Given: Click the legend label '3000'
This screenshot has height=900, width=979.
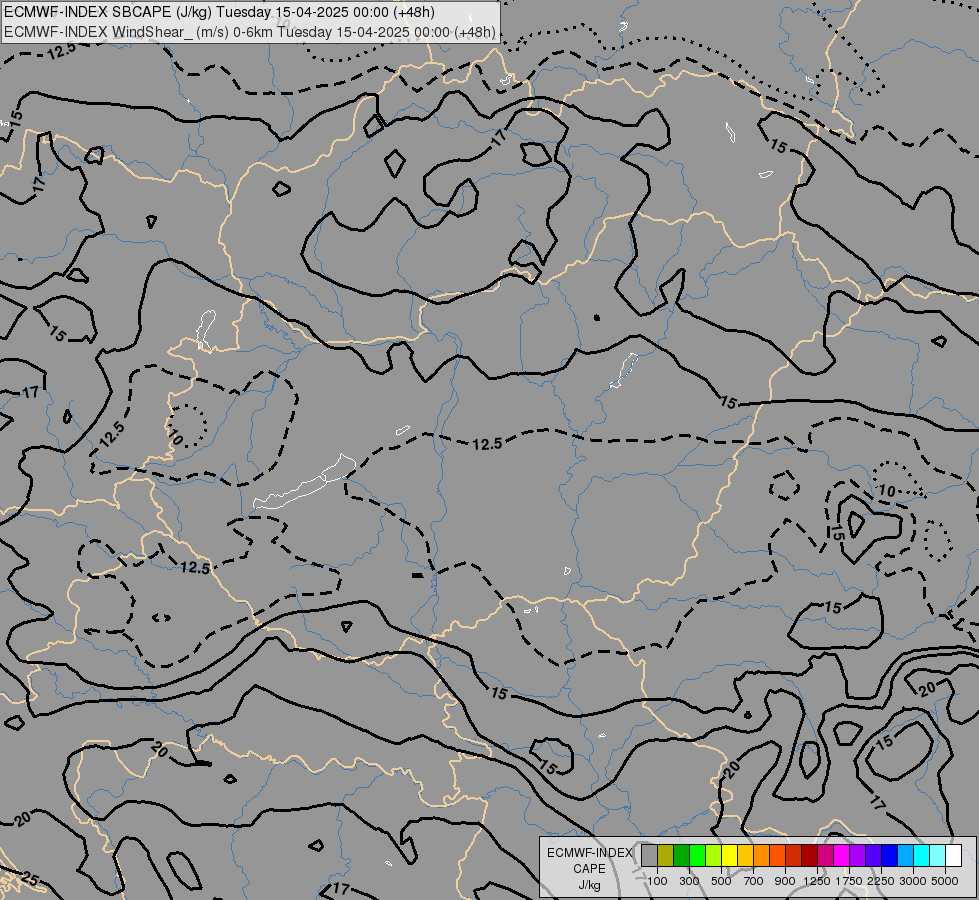Looking at the screenshot, I should pyautogui.click(x=912, y=881).
